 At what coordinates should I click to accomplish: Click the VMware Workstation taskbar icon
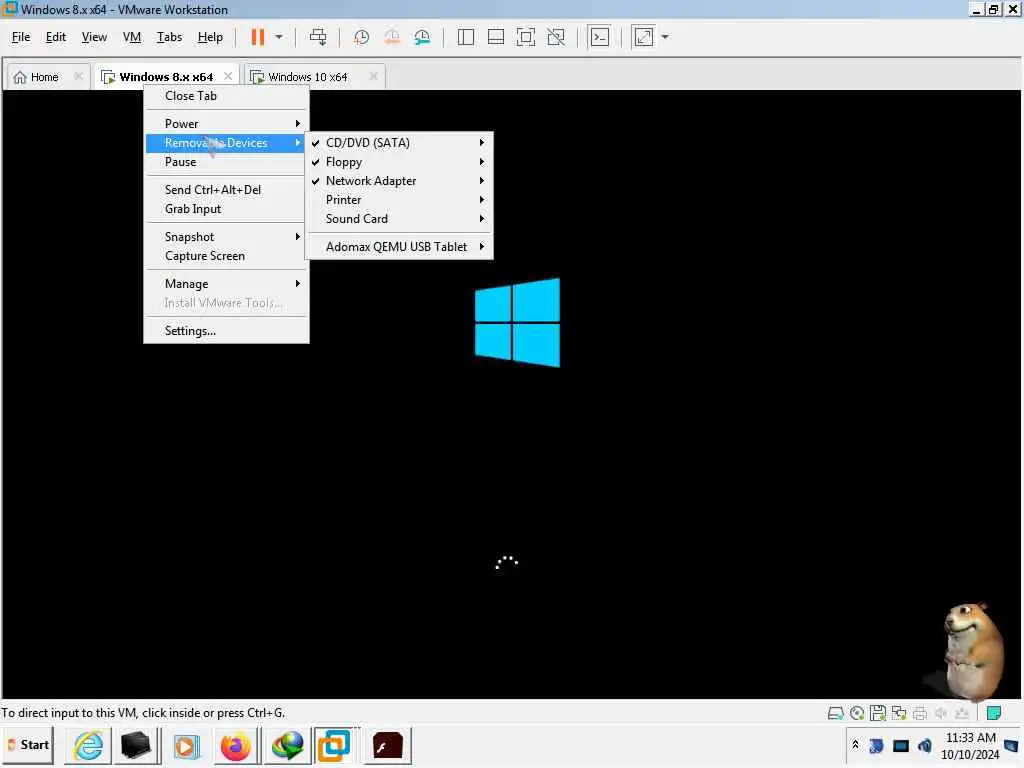[x=334, y=745]
